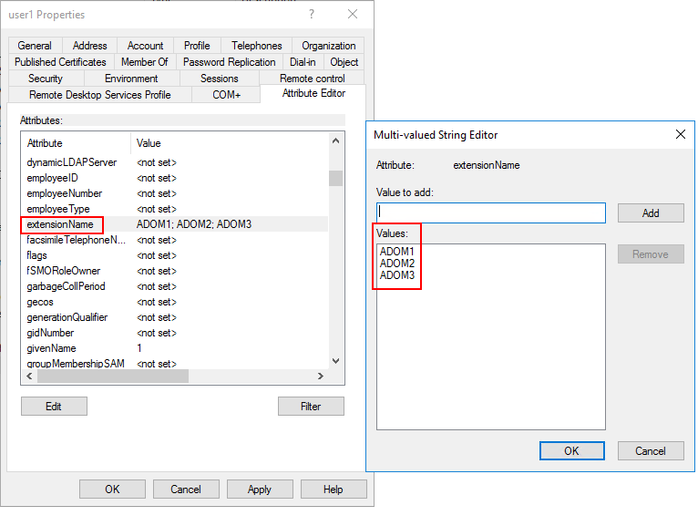The height and width of the screenshot is (507, 698).
Task: Select the facsimileTelephoneN... attribute
Action: [174, 240]
